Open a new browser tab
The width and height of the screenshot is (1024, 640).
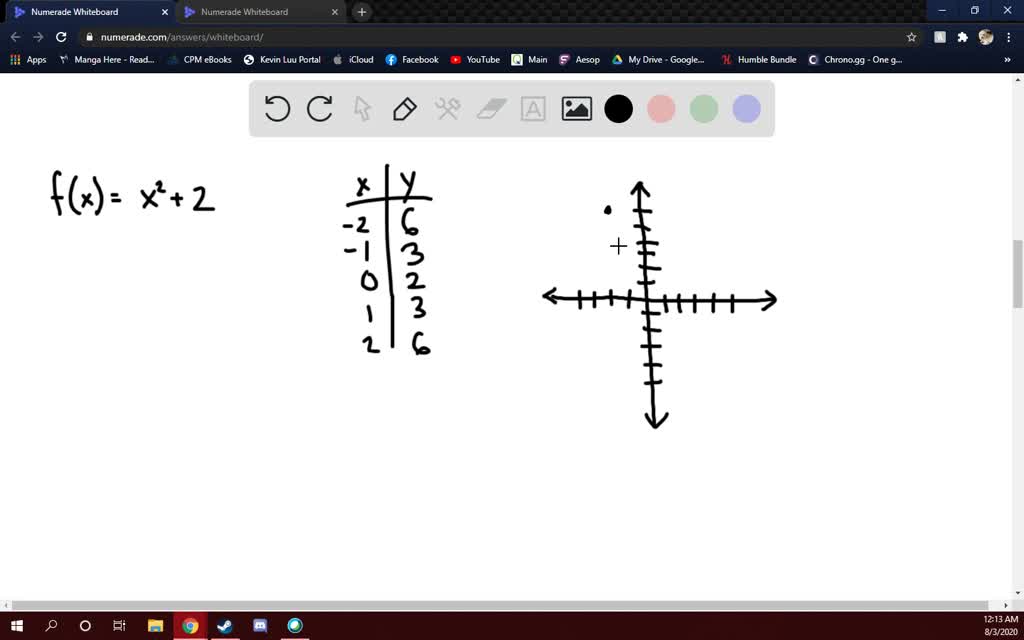pos(359,12)
